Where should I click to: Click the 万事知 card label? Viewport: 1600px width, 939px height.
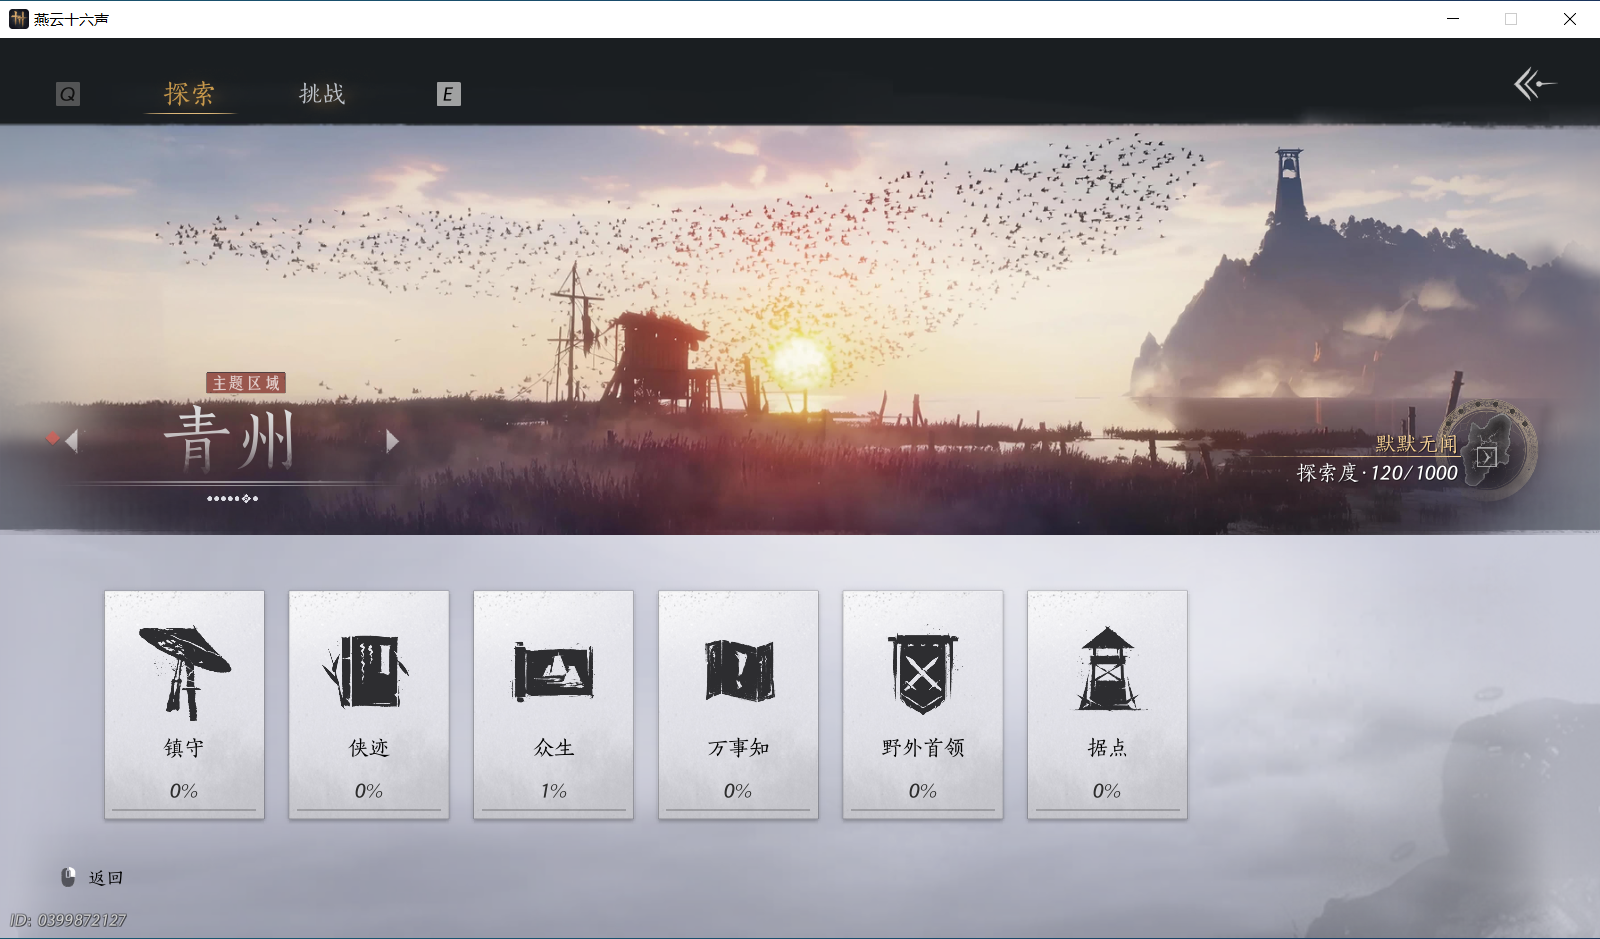pos(738,748)
